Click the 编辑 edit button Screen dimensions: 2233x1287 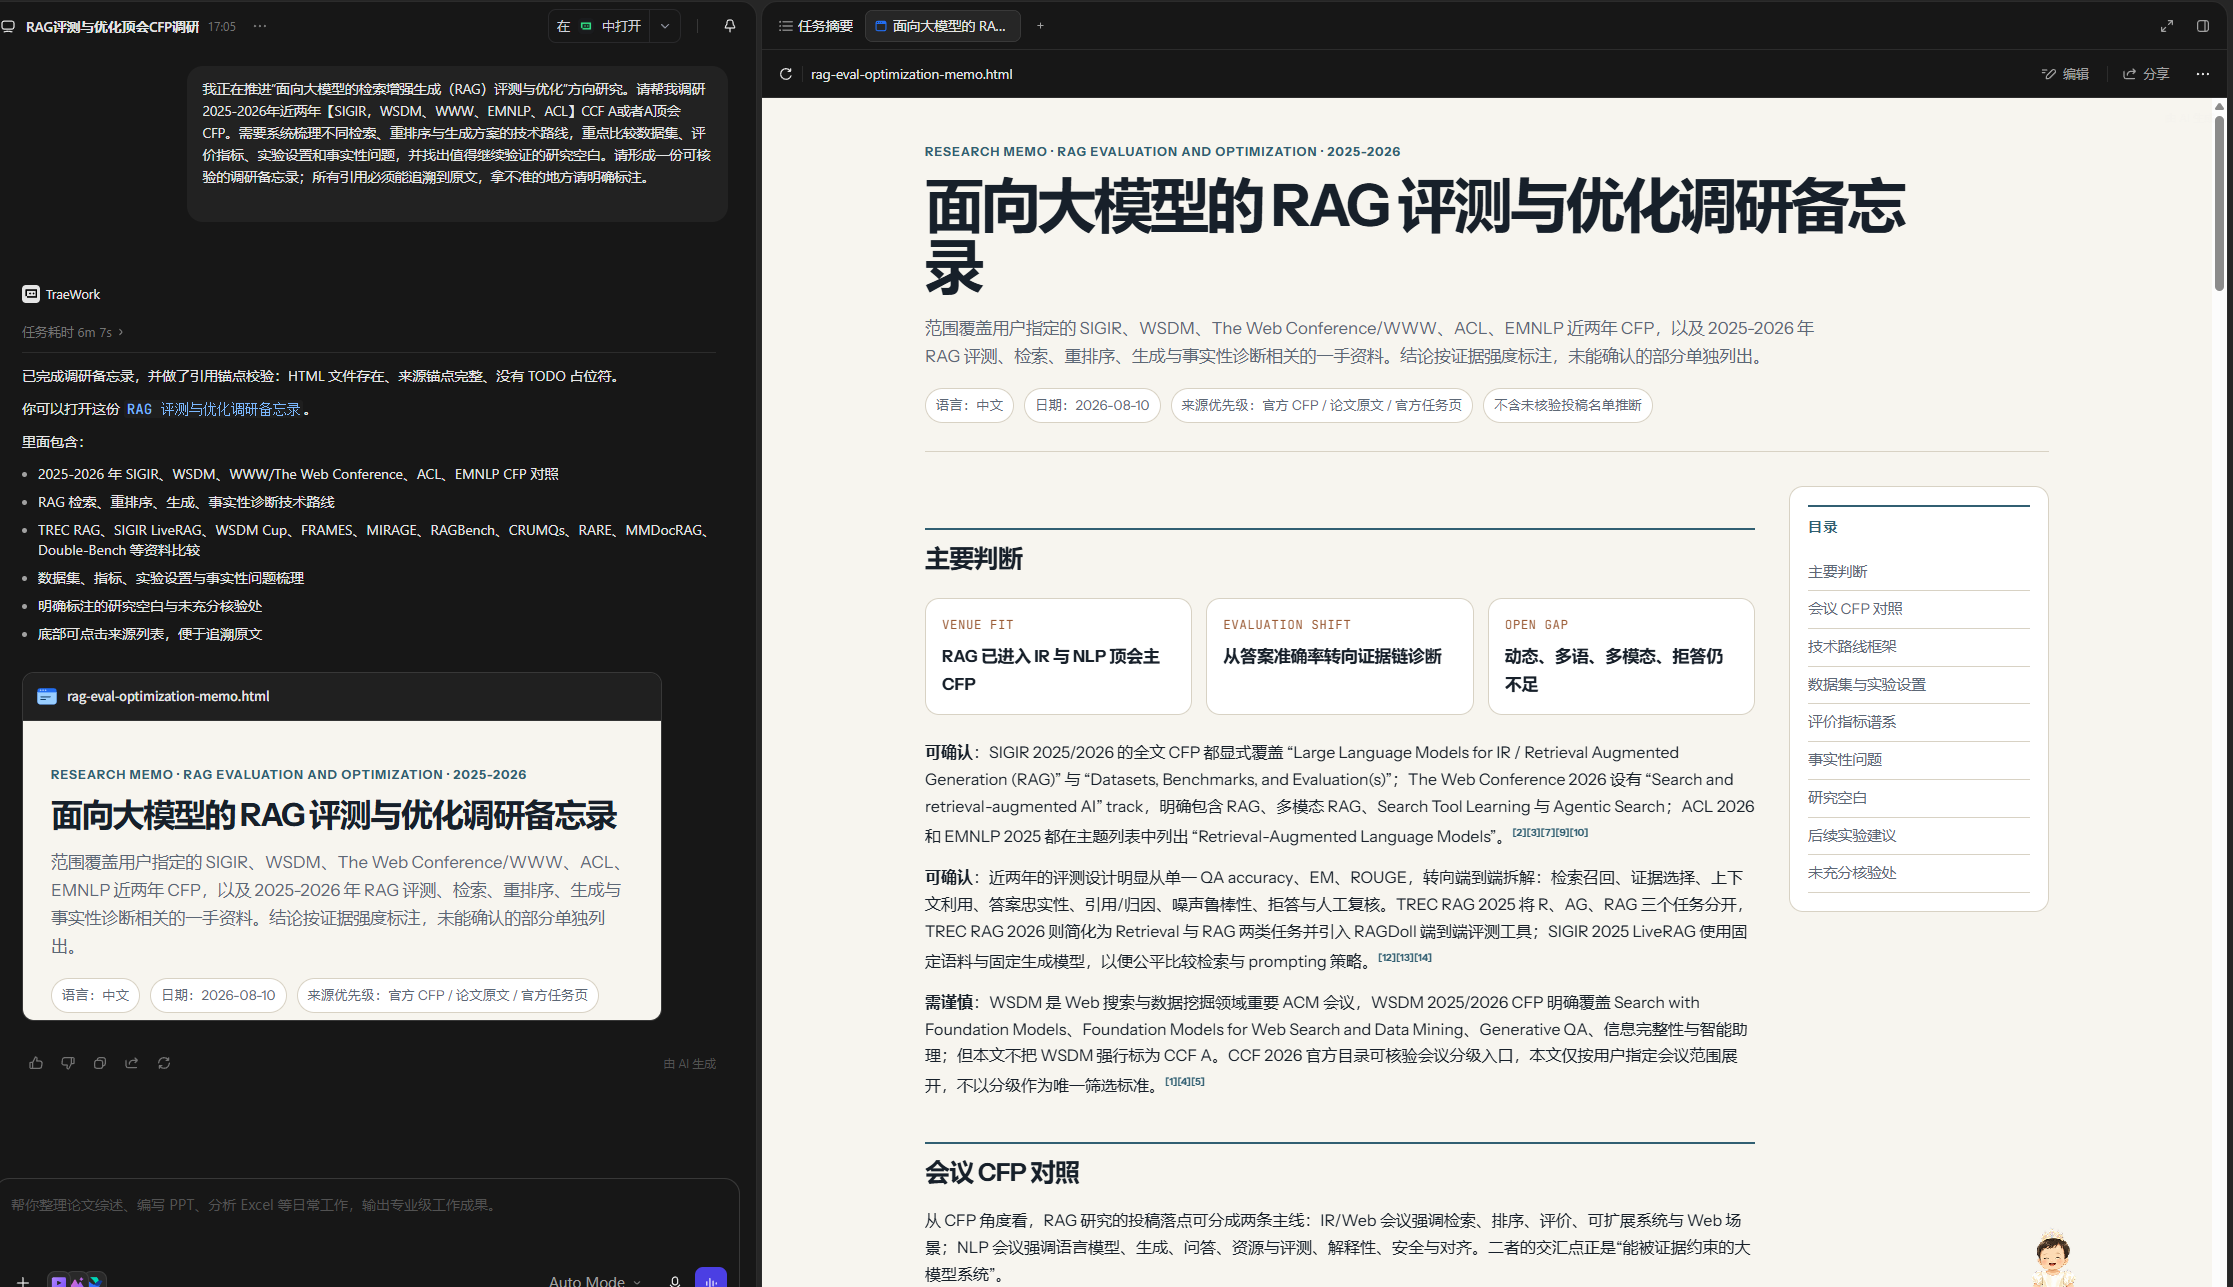click(2066, 74)
